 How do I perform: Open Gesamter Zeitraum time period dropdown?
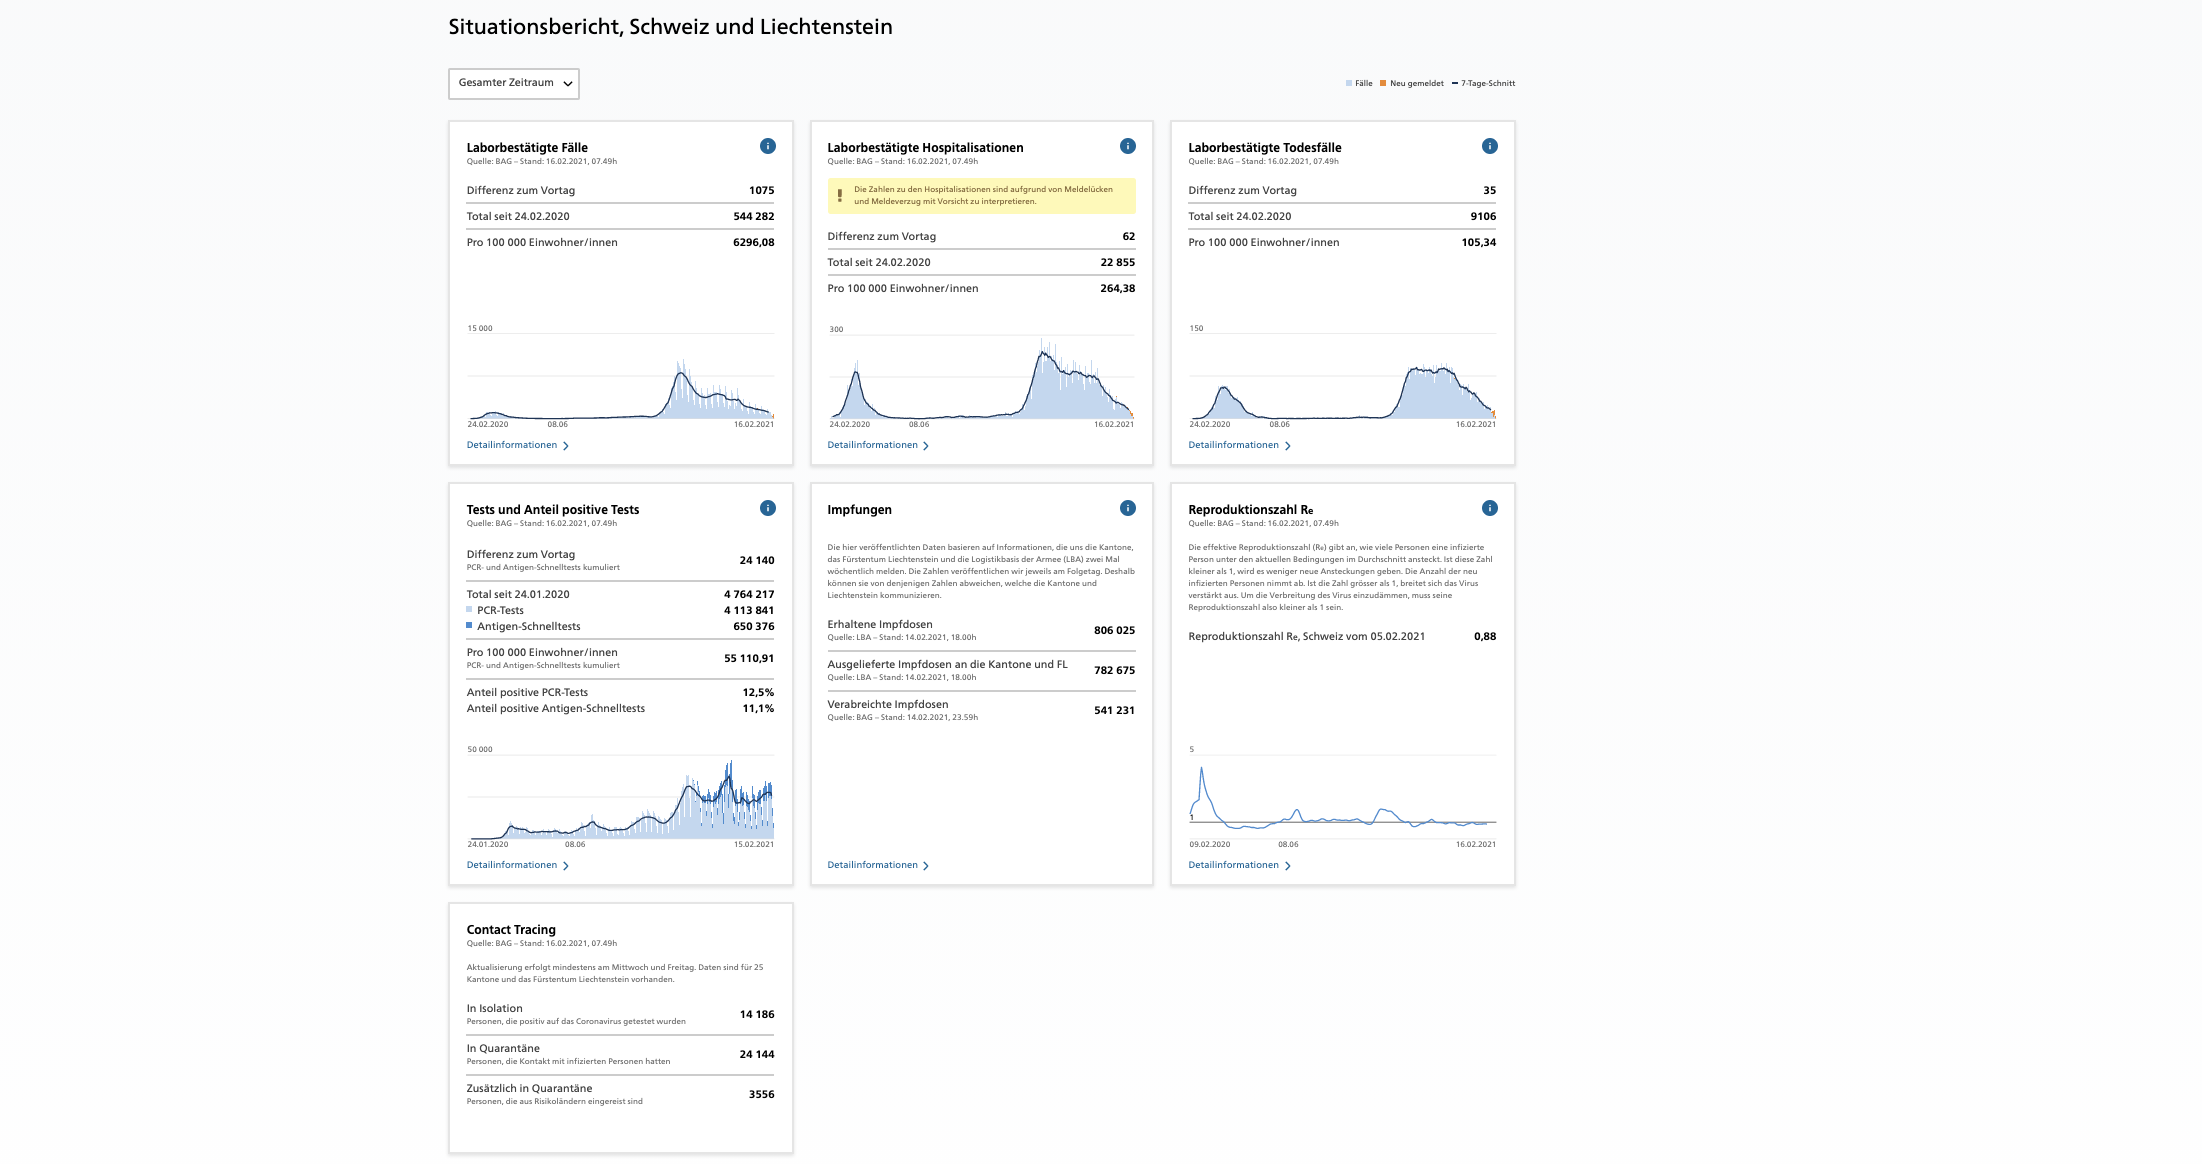[x=513, y=83]
